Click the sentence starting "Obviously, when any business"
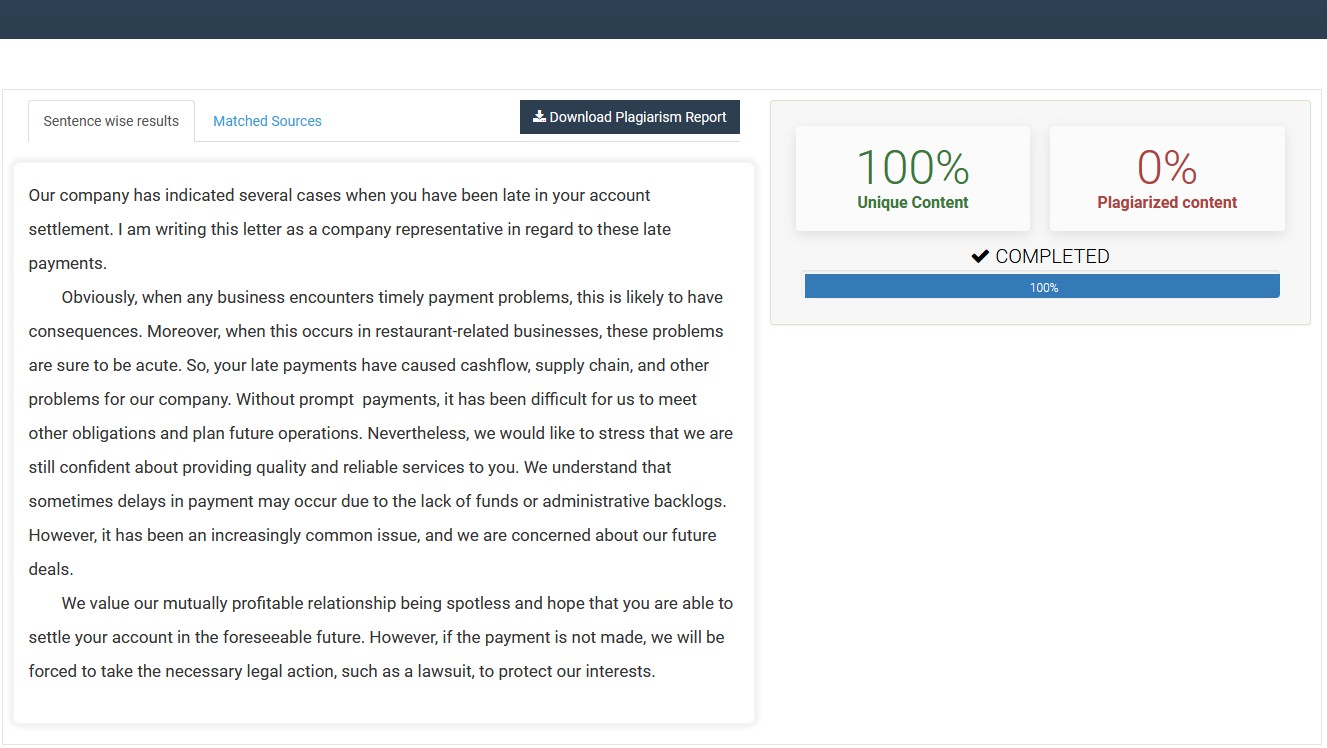 (x=392, y=297)
